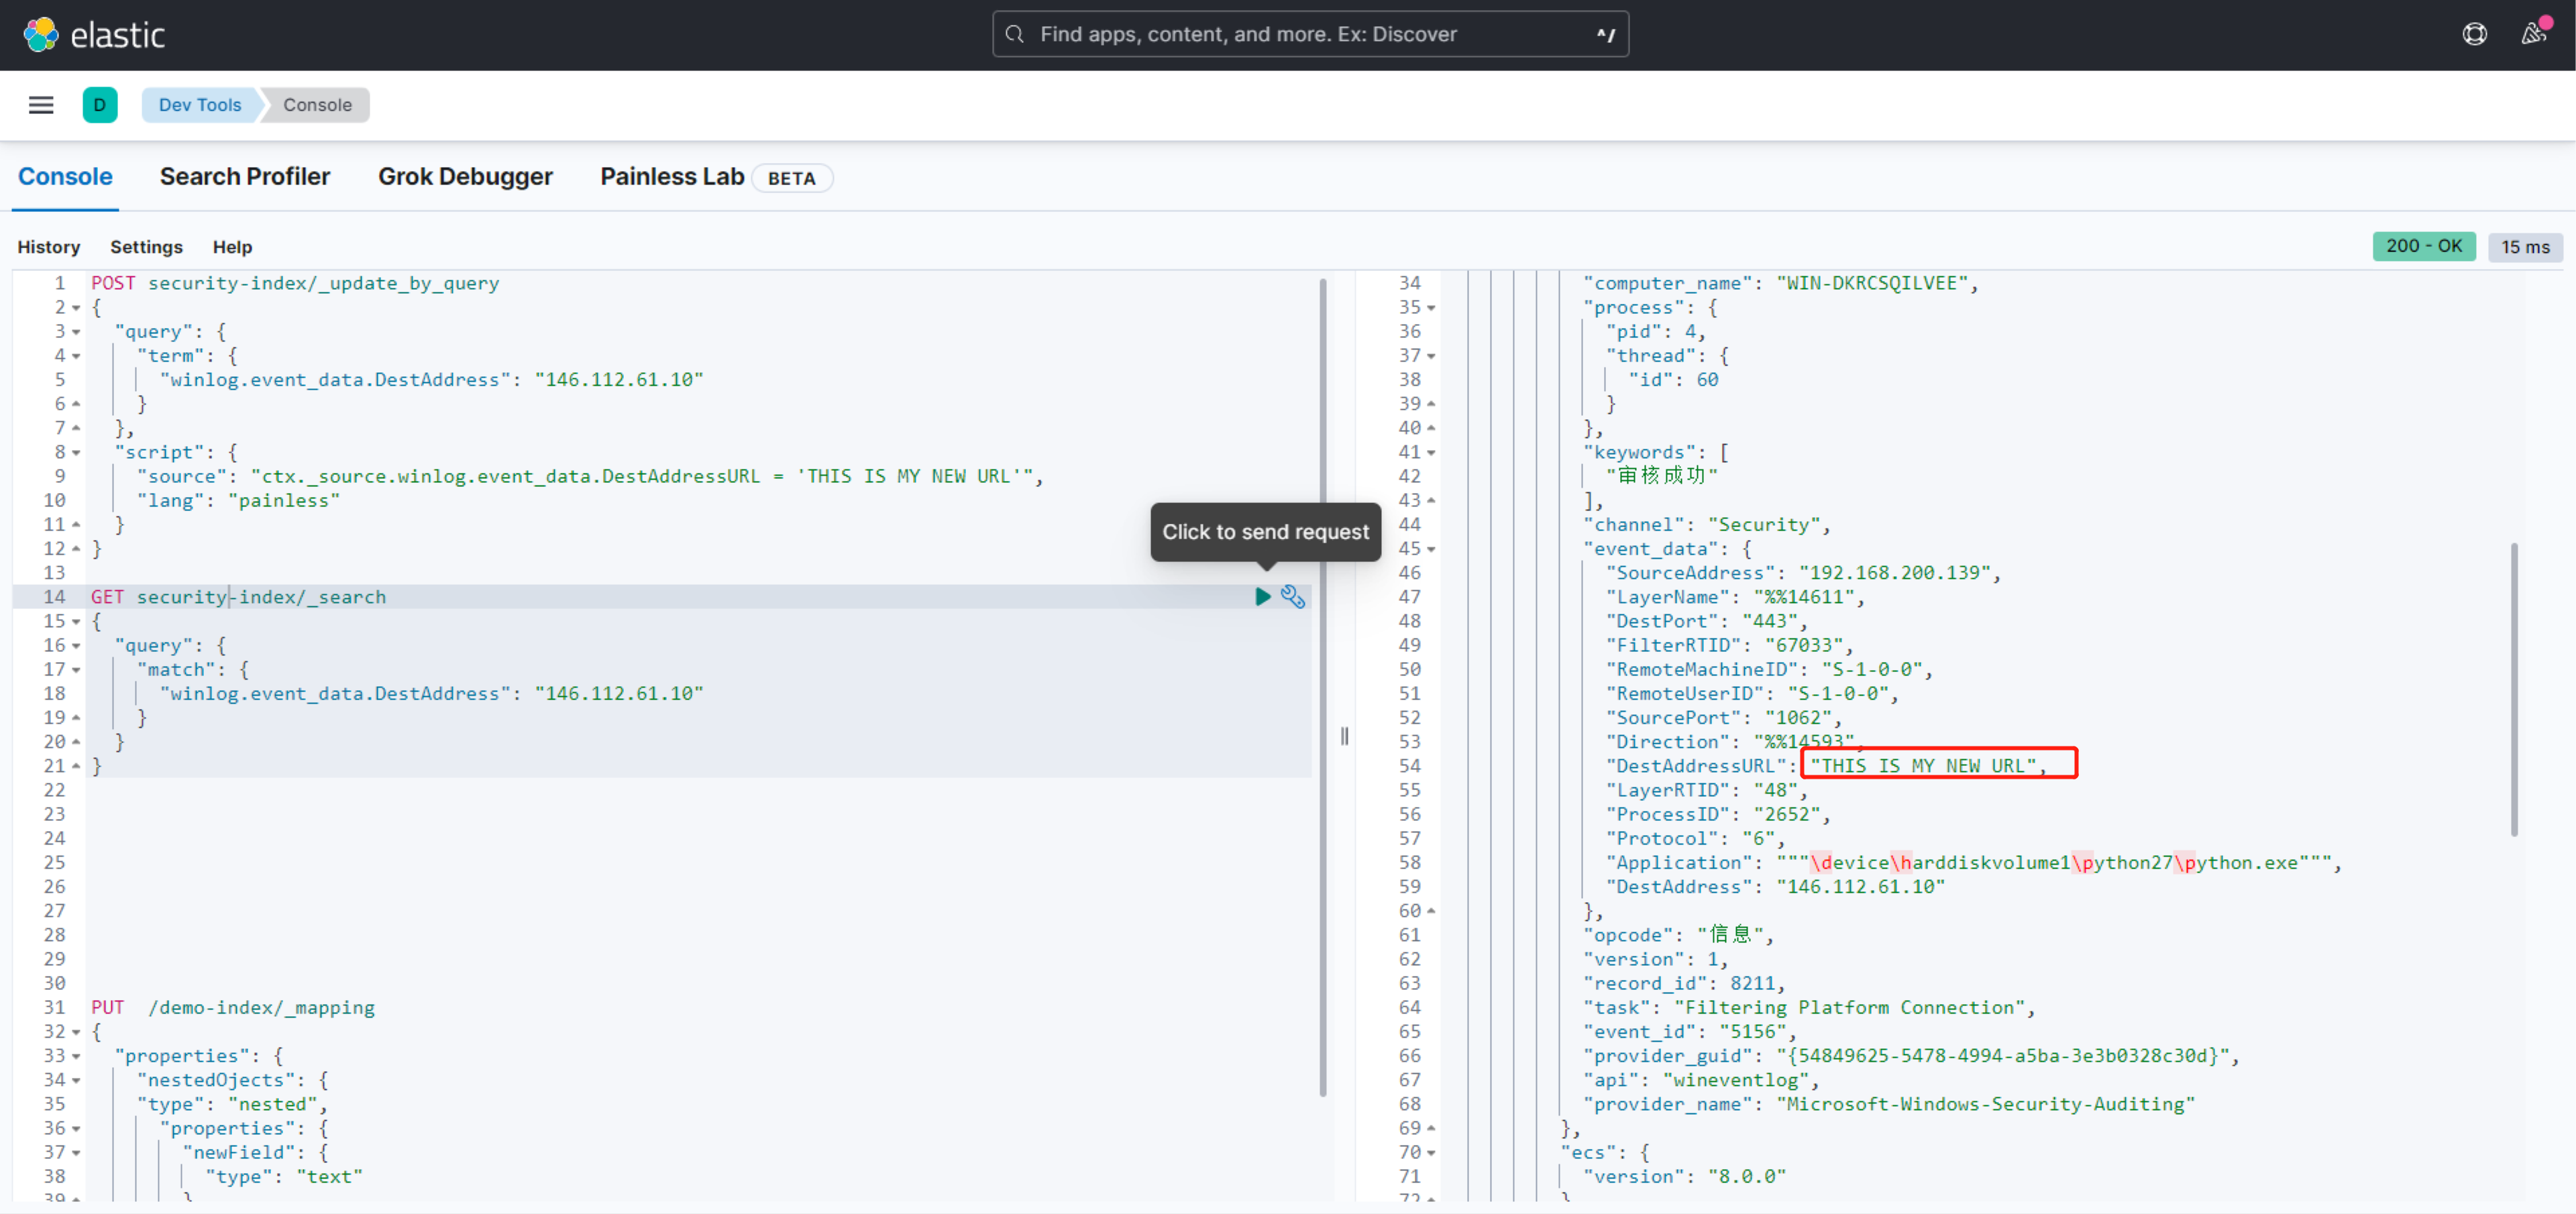Collapse the fold arrow at editor line 2
The width and height of the screenshot is (2576, 1214).
click(76, 308)
